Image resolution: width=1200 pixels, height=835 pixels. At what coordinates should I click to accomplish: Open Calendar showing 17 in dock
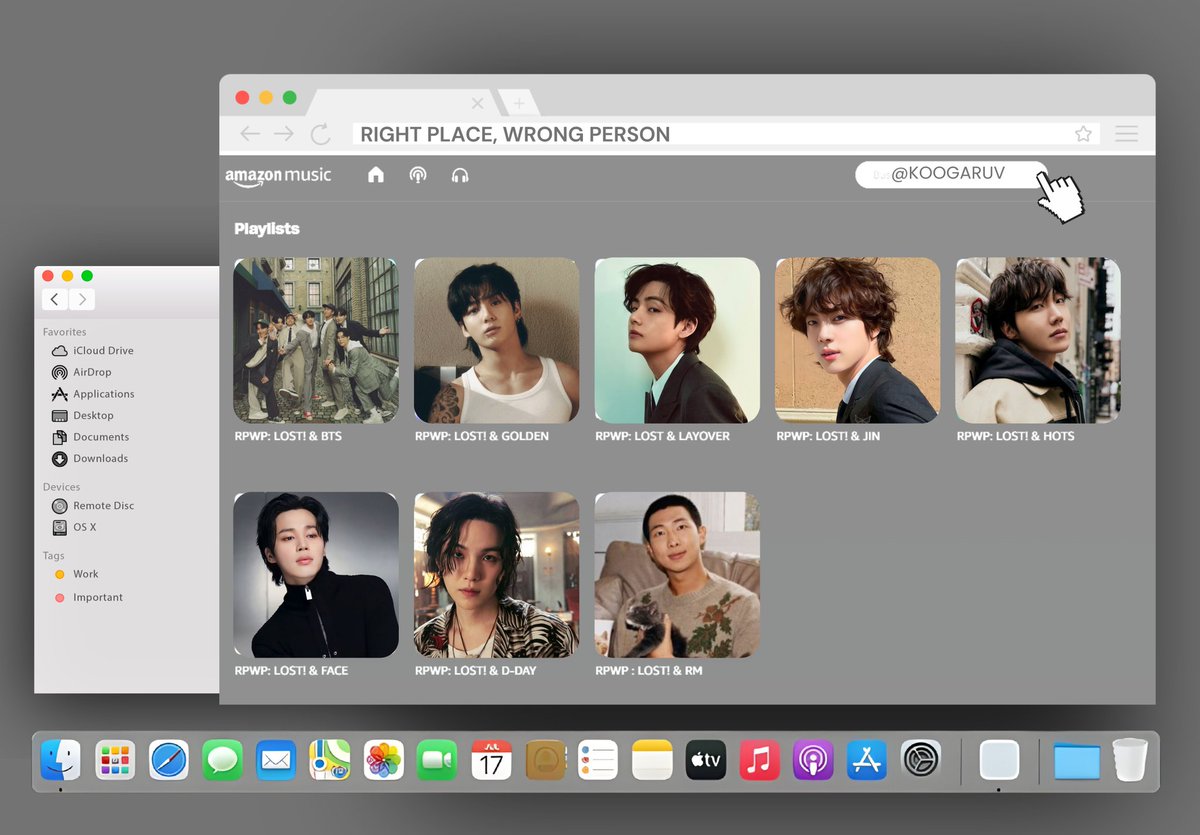click(491, 760)
